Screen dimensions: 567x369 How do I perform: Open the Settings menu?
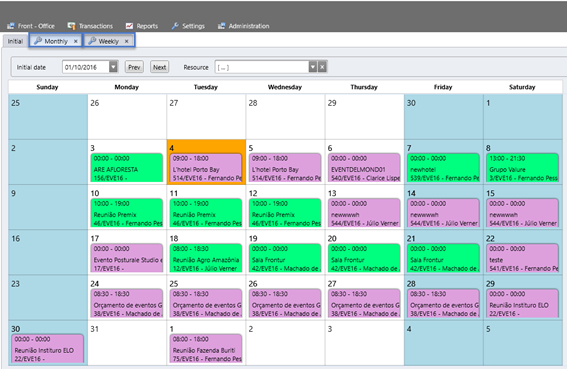click(188, 26)
